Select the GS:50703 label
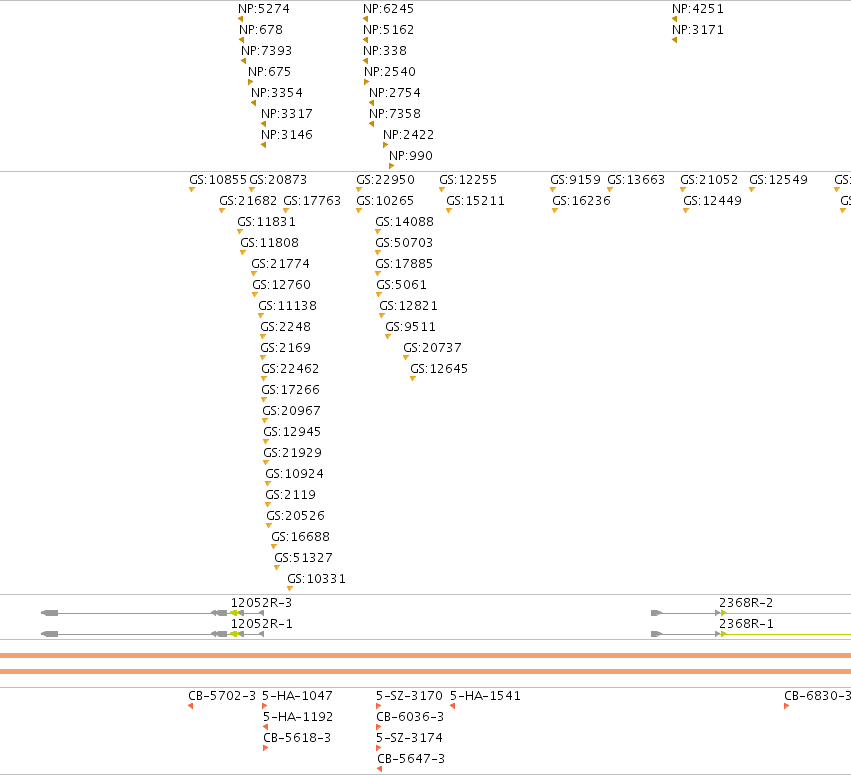 (404, 243)
